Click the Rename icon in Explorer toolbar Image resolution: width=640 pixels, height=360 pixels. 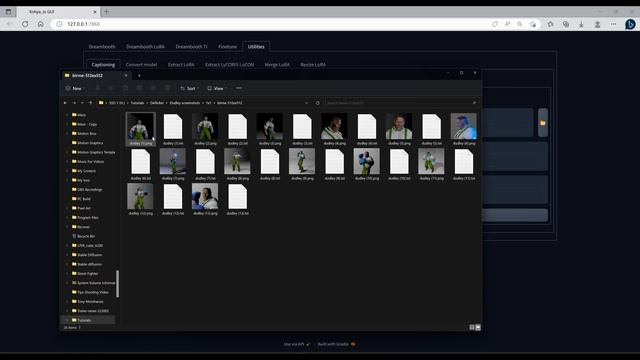click(140, 88)
